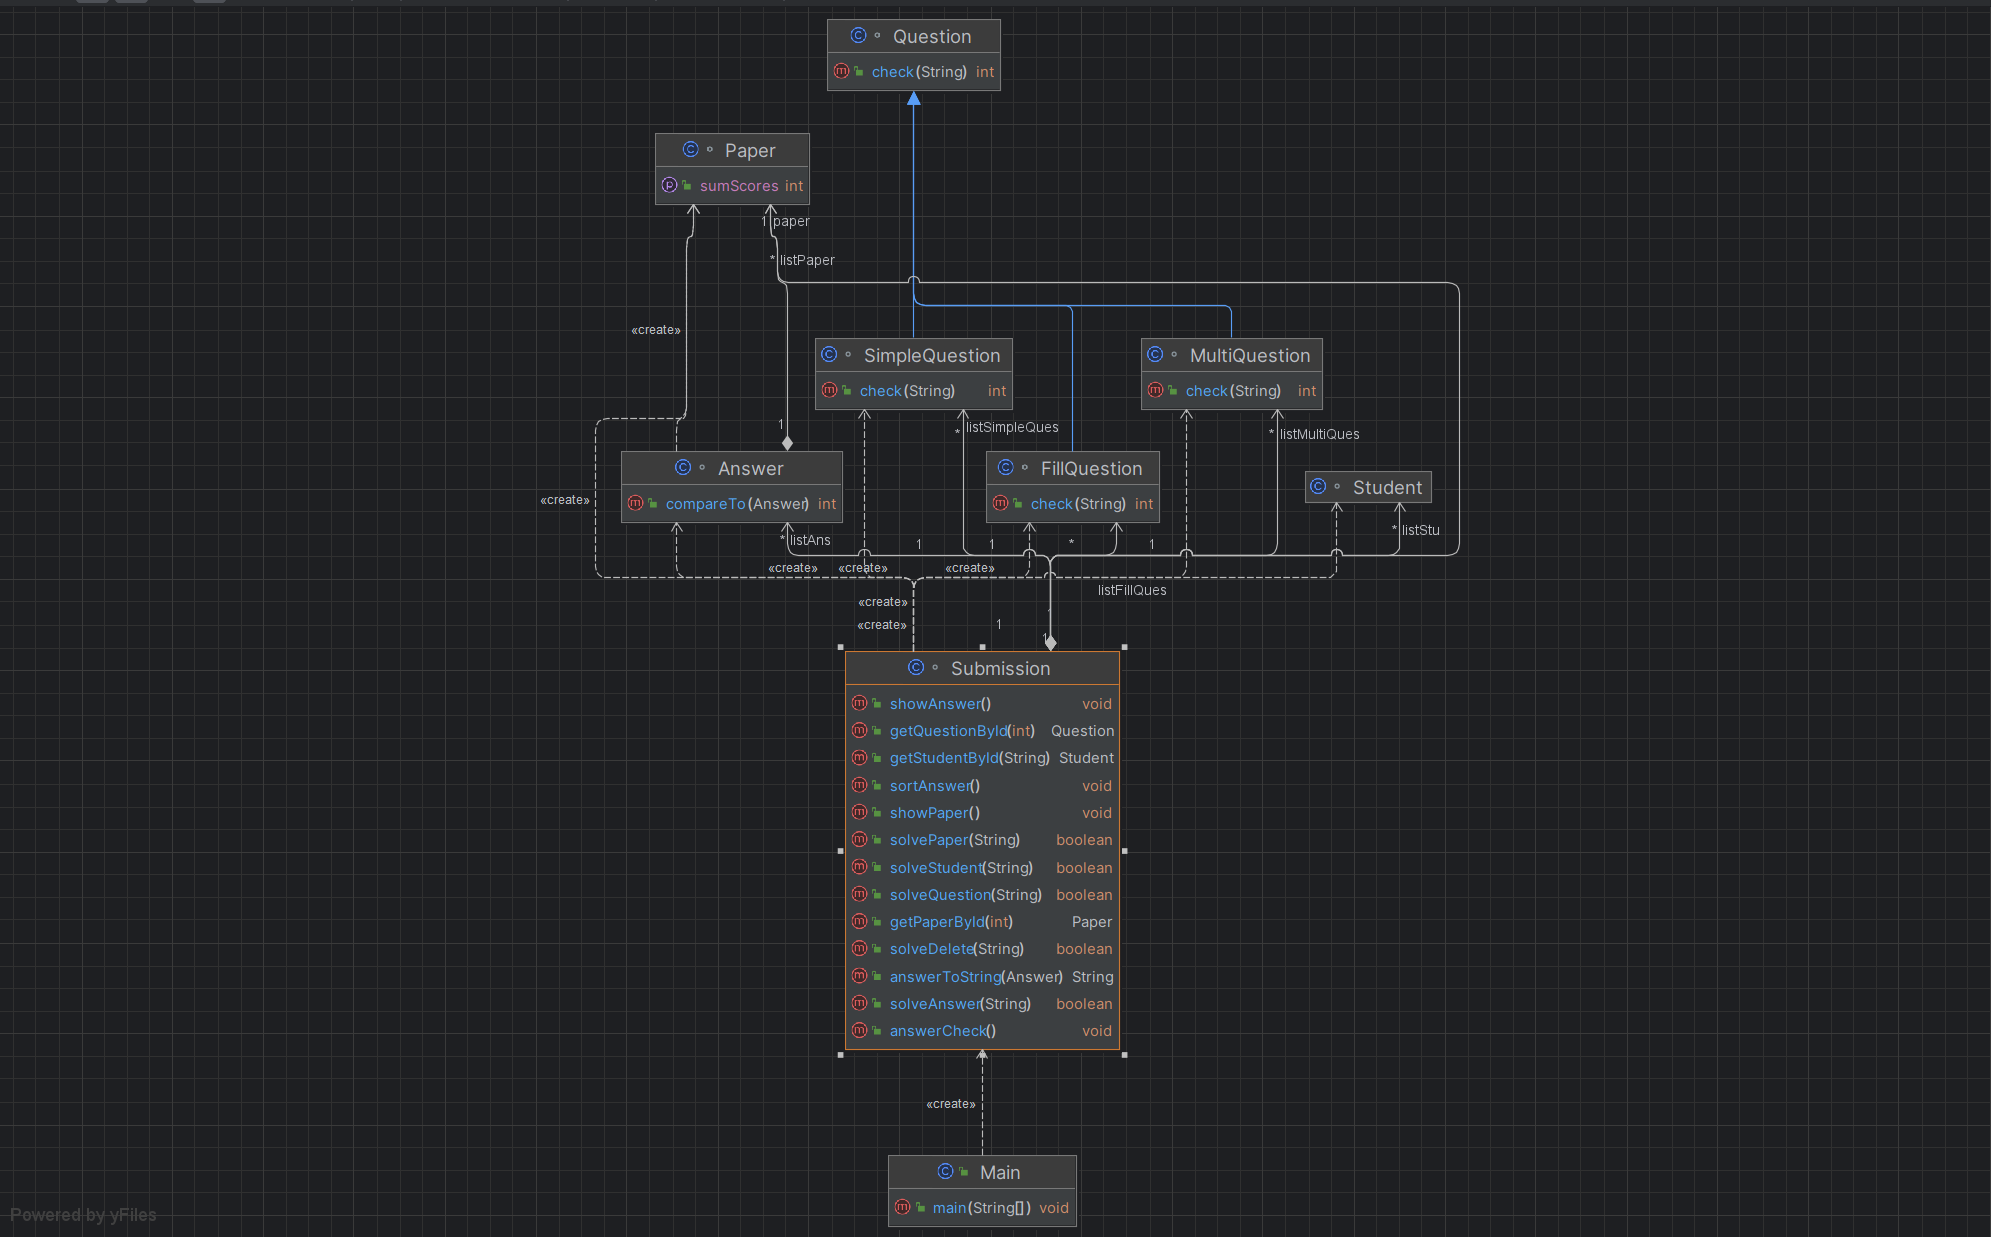Select the FillQuestion class title
Screen dimensions: 1991x1237
1091,469
